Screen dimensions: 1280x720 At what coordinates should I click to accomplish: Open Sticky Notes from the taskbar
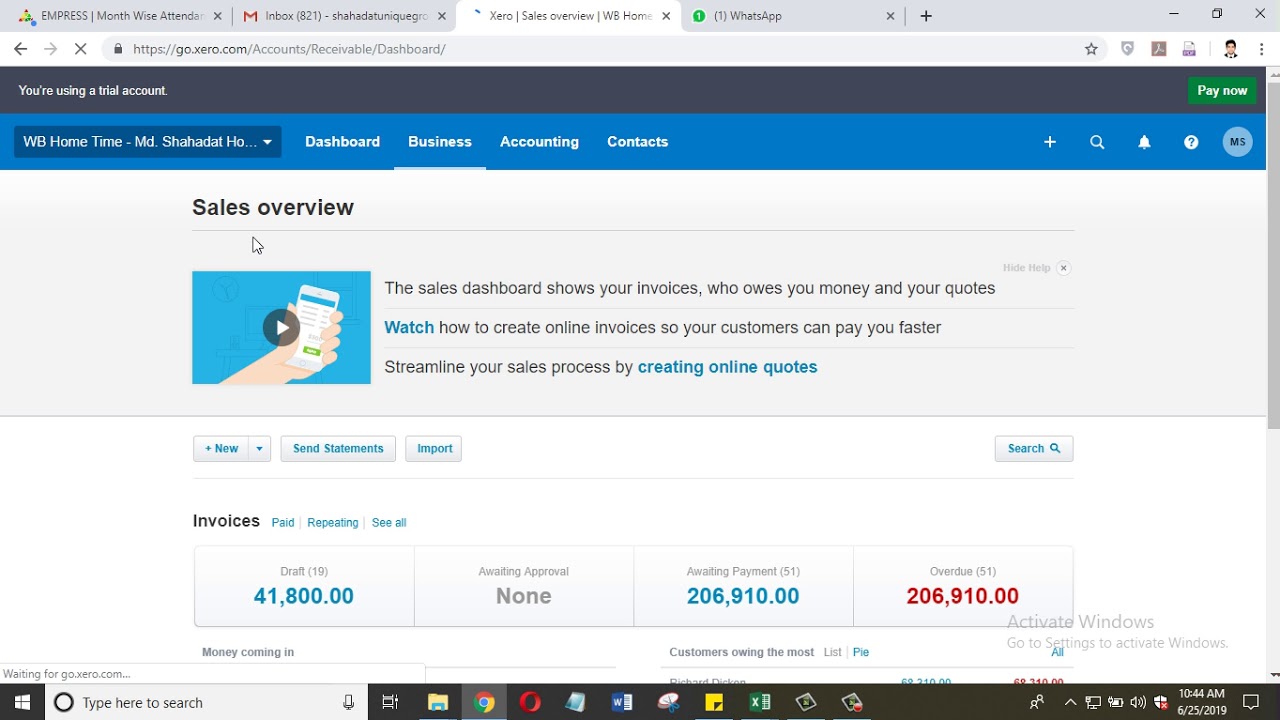(x=714, y=702)
